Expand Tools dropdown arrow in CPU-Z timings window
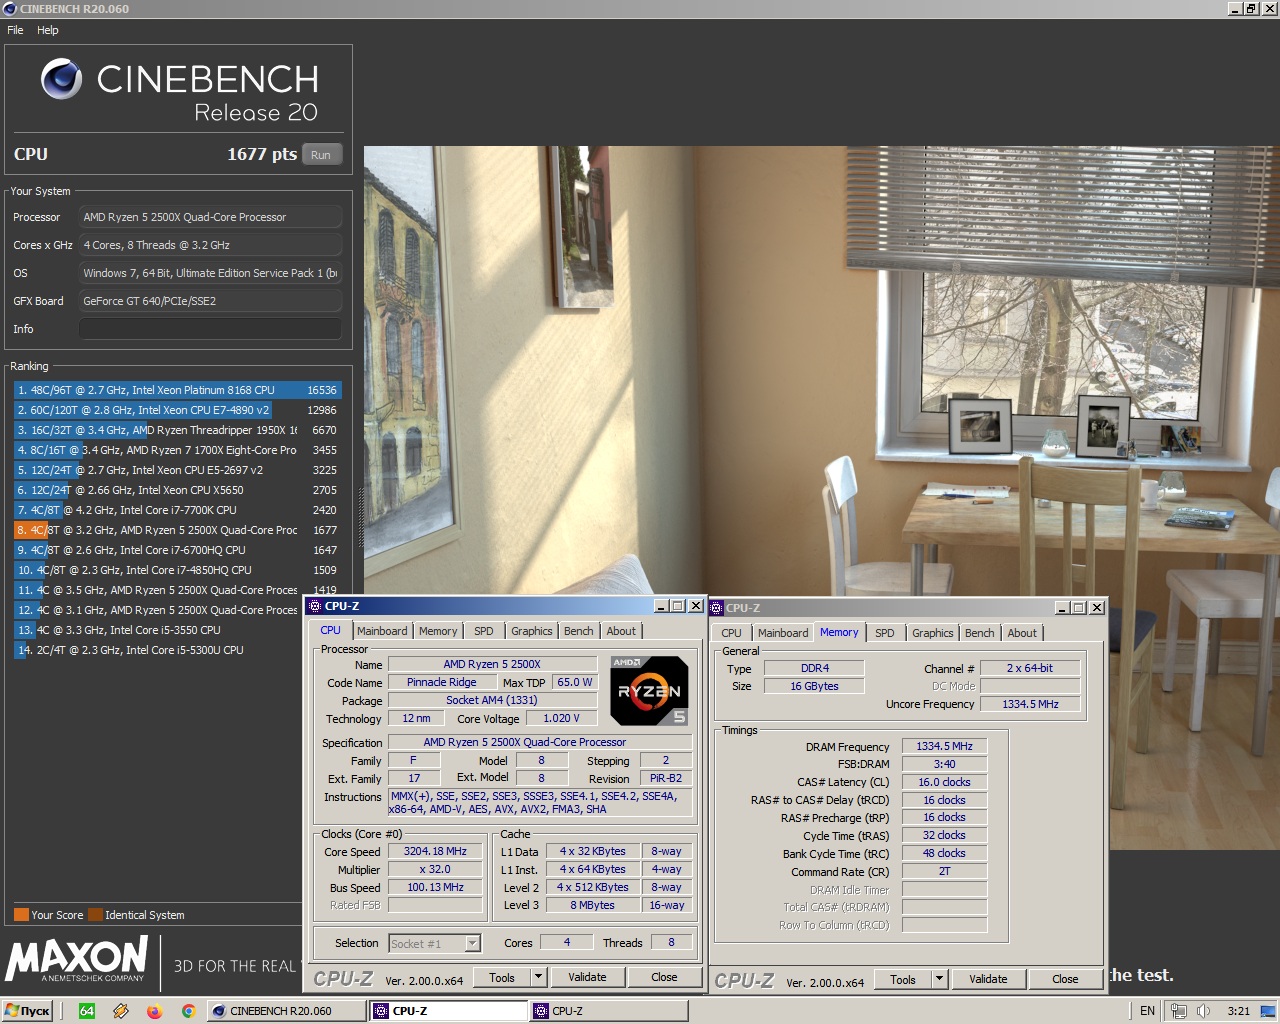1280x1024 pixels. [939, 979]
